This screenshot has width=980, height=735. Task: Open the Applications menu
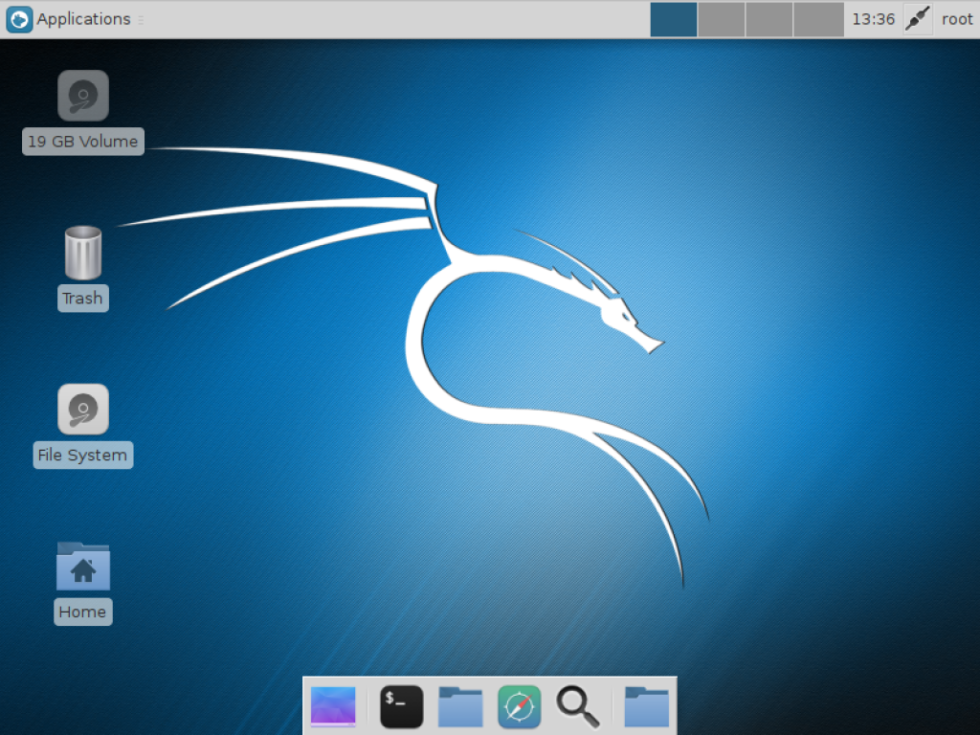click(x=84, y=18)
